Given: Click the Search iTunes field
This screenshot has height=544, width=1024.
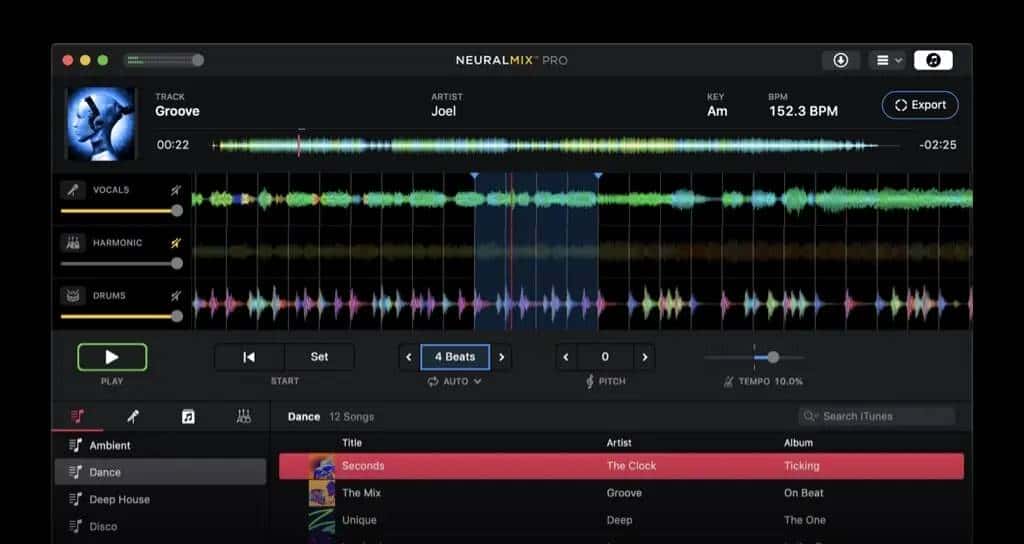Looking at the screenshot, I should [x=877, y=416].
